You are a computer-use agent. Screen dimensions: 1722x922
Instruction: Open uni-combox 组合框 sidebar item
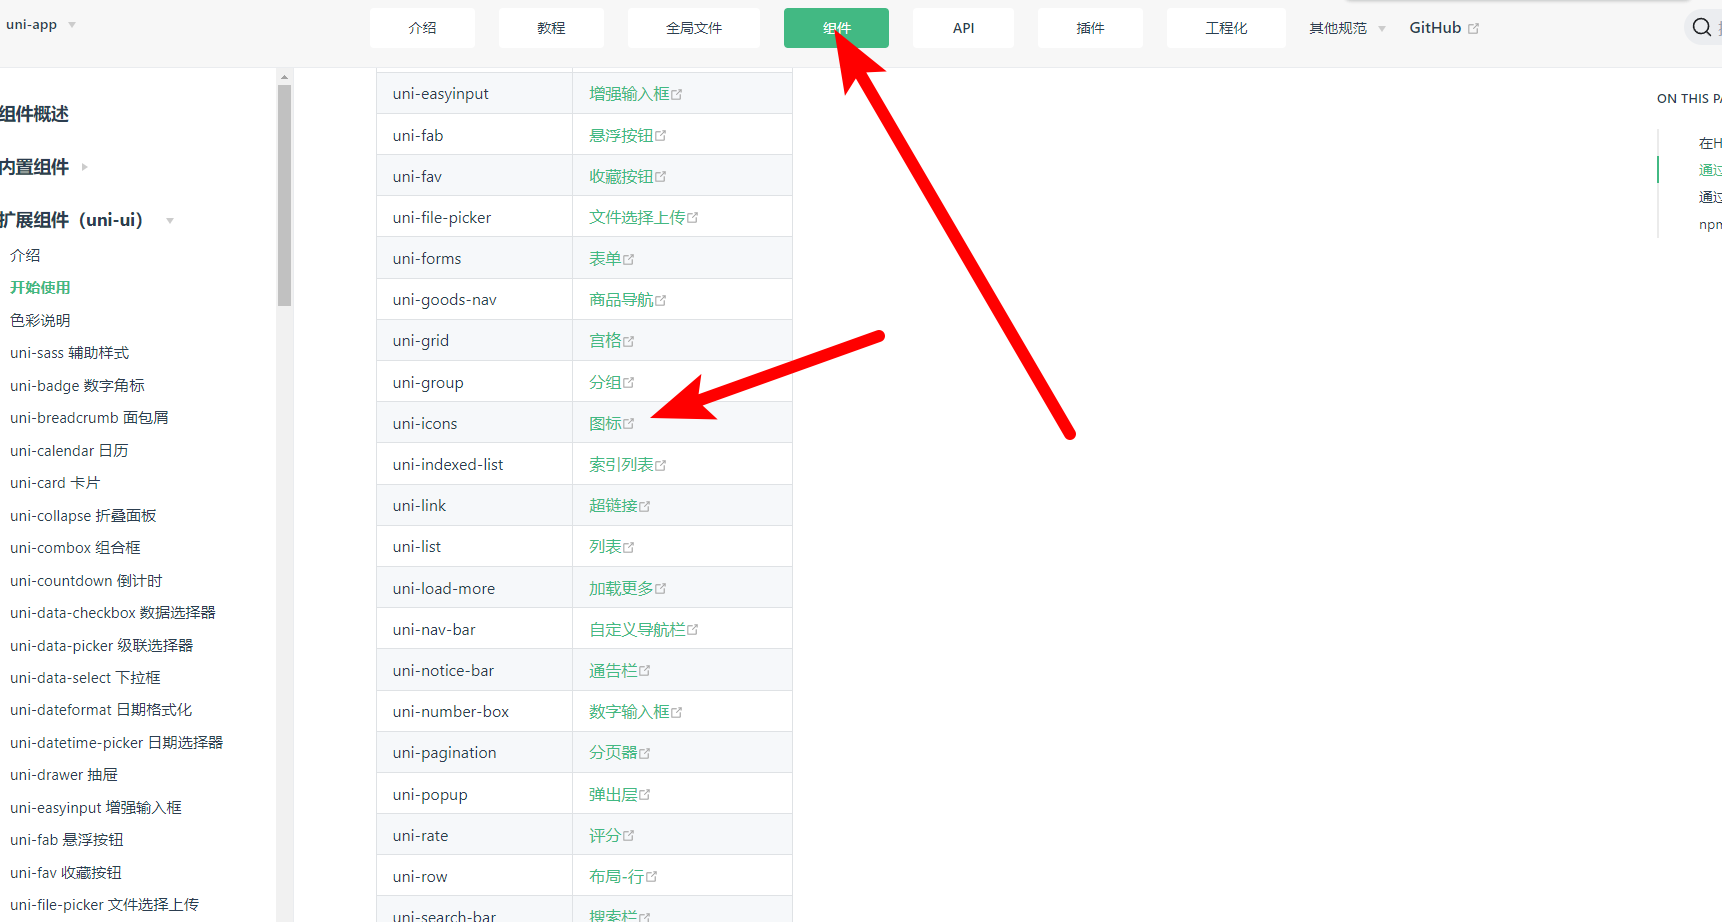pyautogui.click(x=75, y=547)
